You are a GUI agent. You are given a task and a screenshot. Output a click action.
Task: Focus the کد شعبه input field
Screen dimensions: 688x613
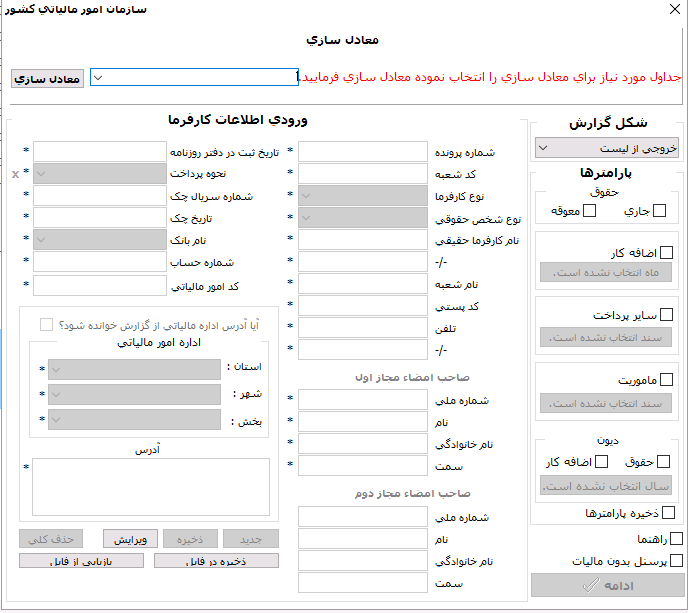(363, 173)
